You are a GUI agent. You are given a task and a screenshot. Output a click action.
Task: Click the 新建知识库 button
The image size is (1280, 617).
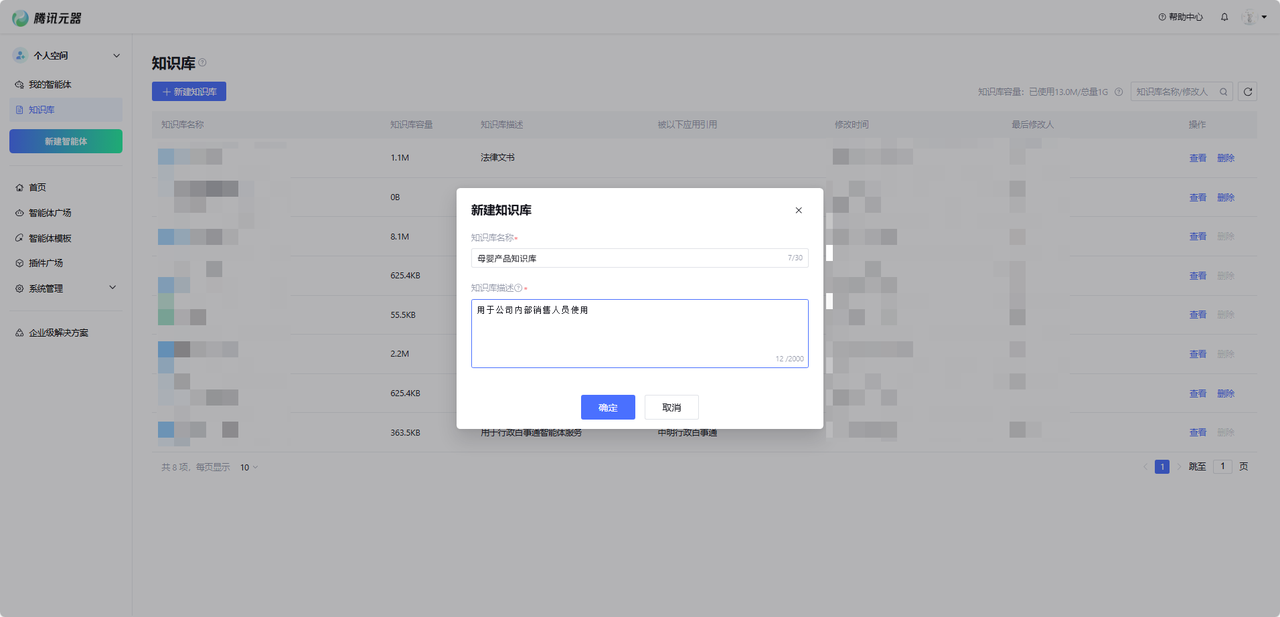(x=189, y=91)
